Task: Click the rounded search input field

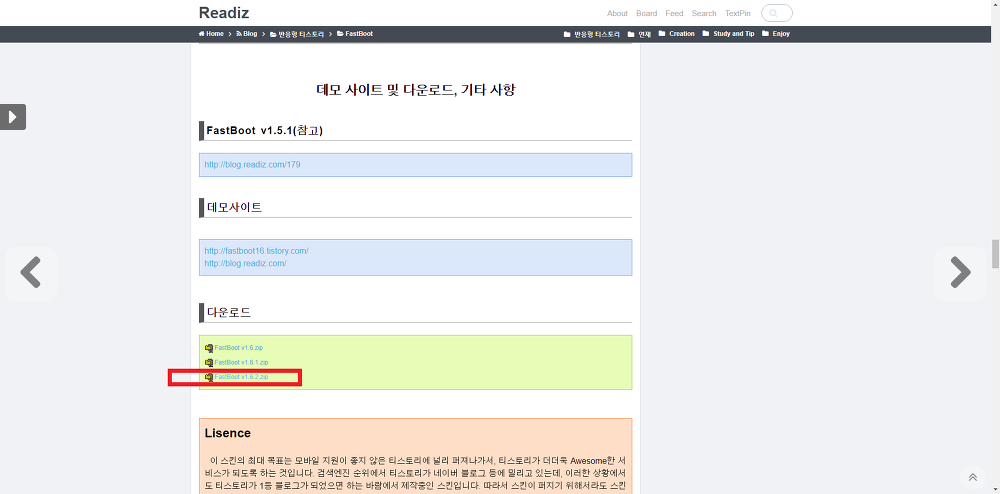Action: (x=777, y=13)
